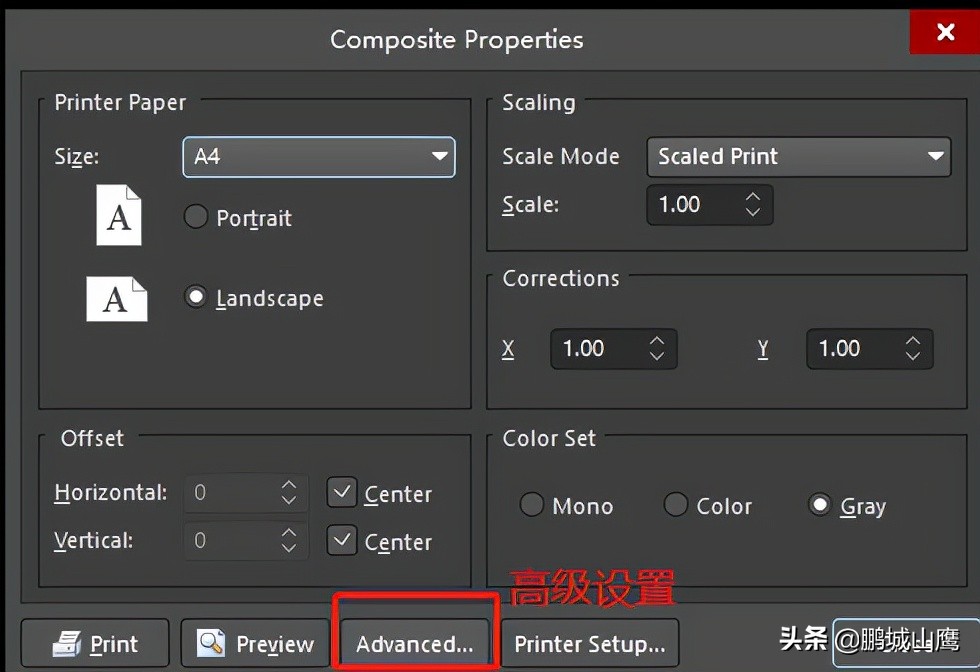Uncheck the Horizontal Center checkbox
Viewport: 980px width, 672px height.
click(341, 492)
